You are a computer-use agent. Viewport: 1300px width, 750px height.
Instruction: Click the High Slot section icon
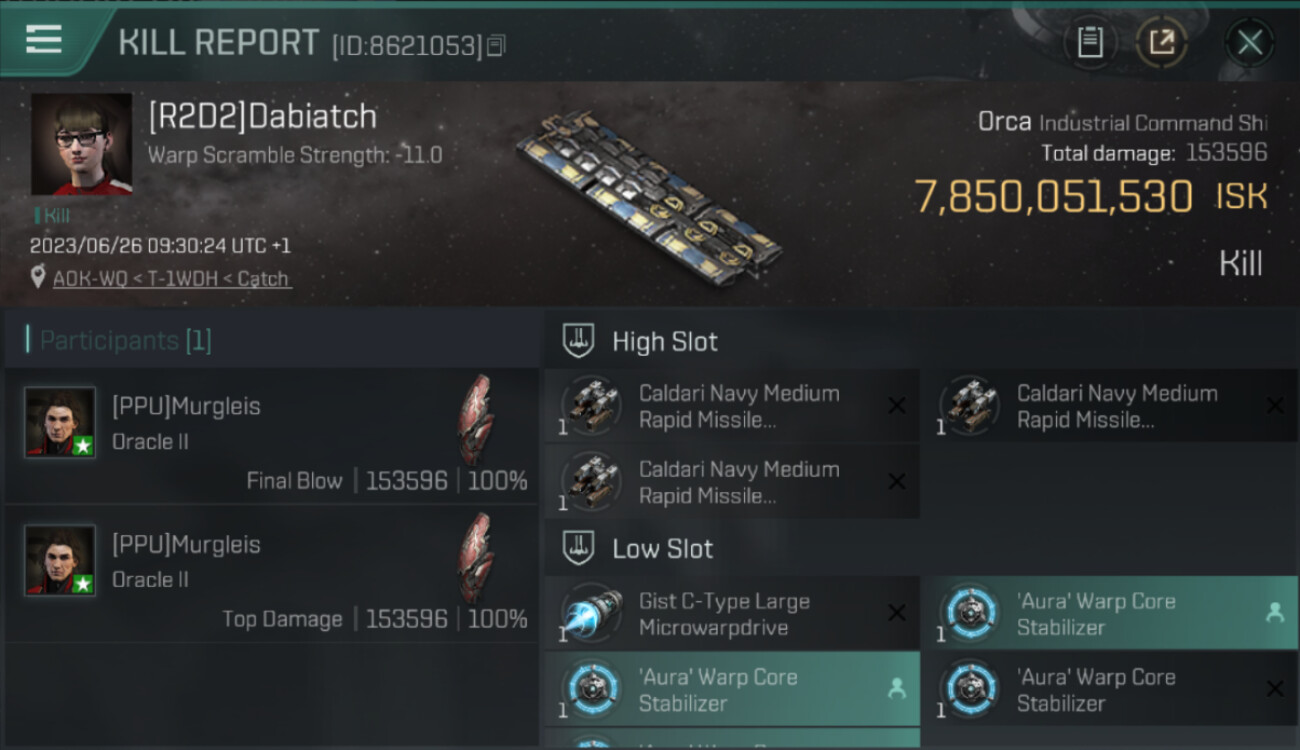click(579, 341)
